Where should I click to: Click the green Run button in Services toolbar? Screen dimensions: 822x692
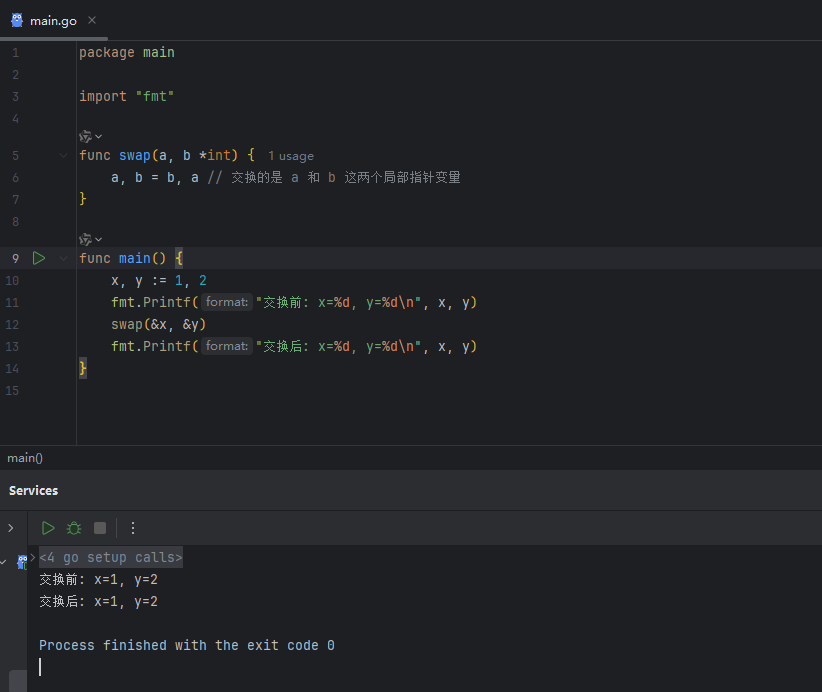point(48,528)
